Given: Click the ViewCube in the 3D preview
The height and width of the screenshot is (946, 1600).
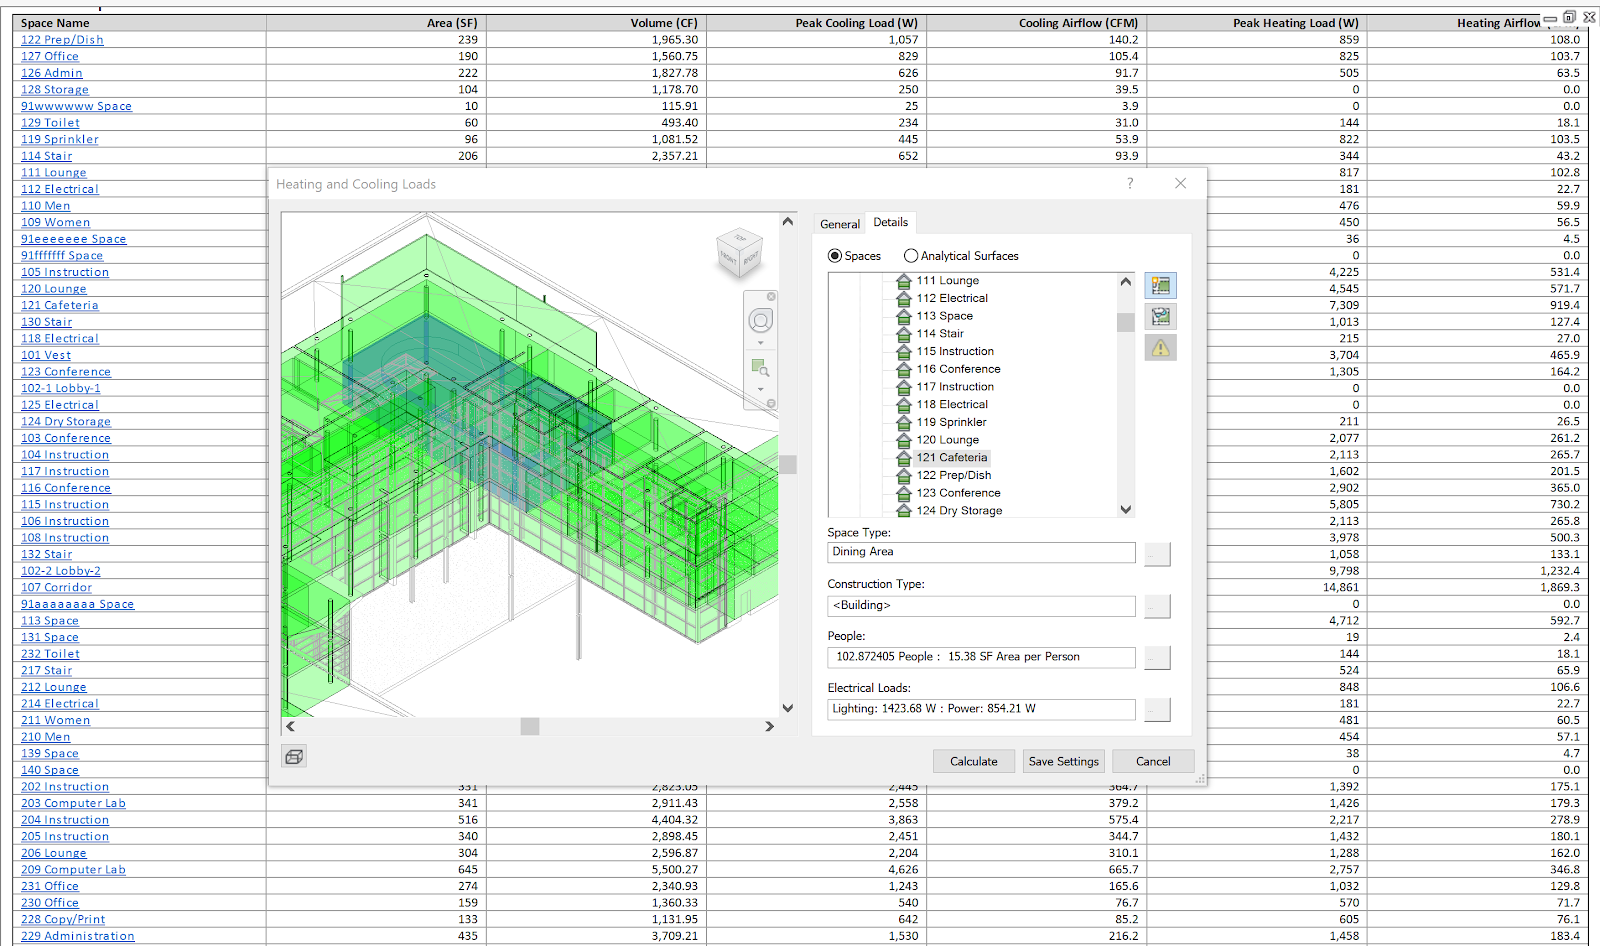Looking at the screenshot, I should (740, 254).
